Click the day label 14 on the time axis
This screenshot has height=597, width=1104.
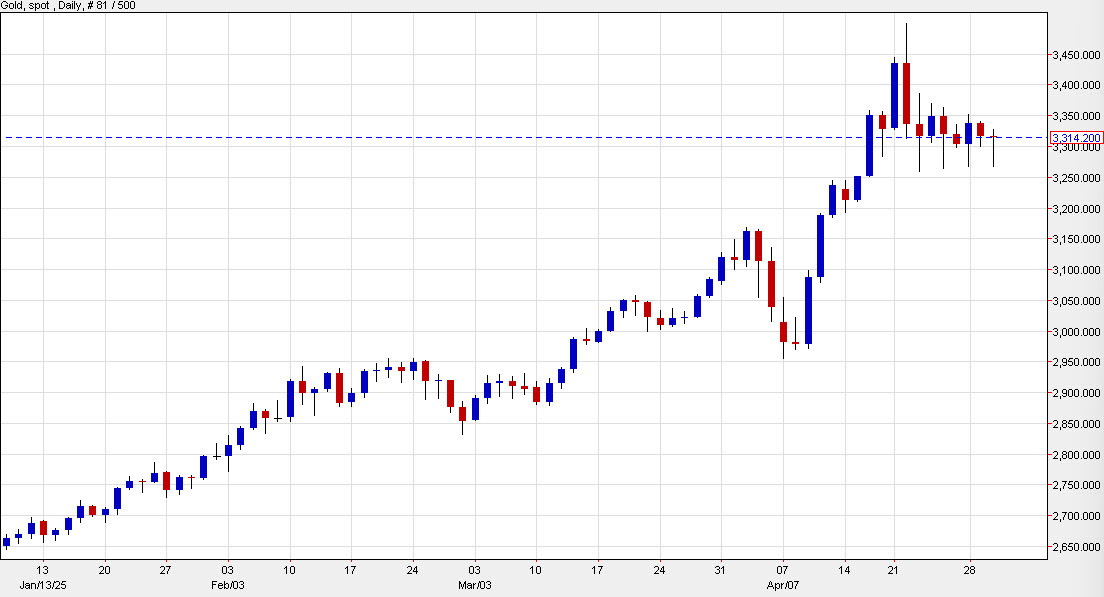[x=844, y=570]
